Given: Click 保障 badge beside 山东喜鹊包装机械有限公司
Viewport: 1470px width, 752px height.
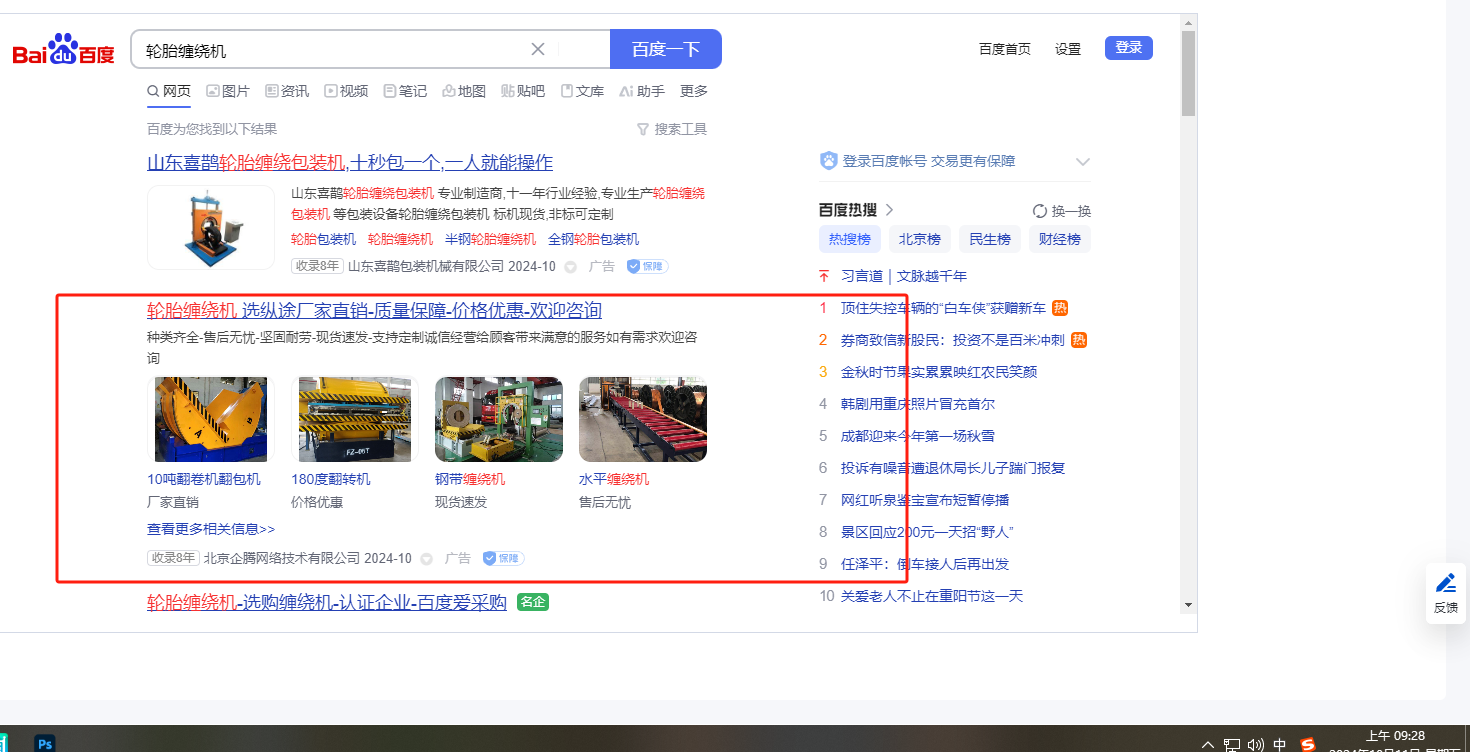Looking at the screenshot, I should coord(647,266).
